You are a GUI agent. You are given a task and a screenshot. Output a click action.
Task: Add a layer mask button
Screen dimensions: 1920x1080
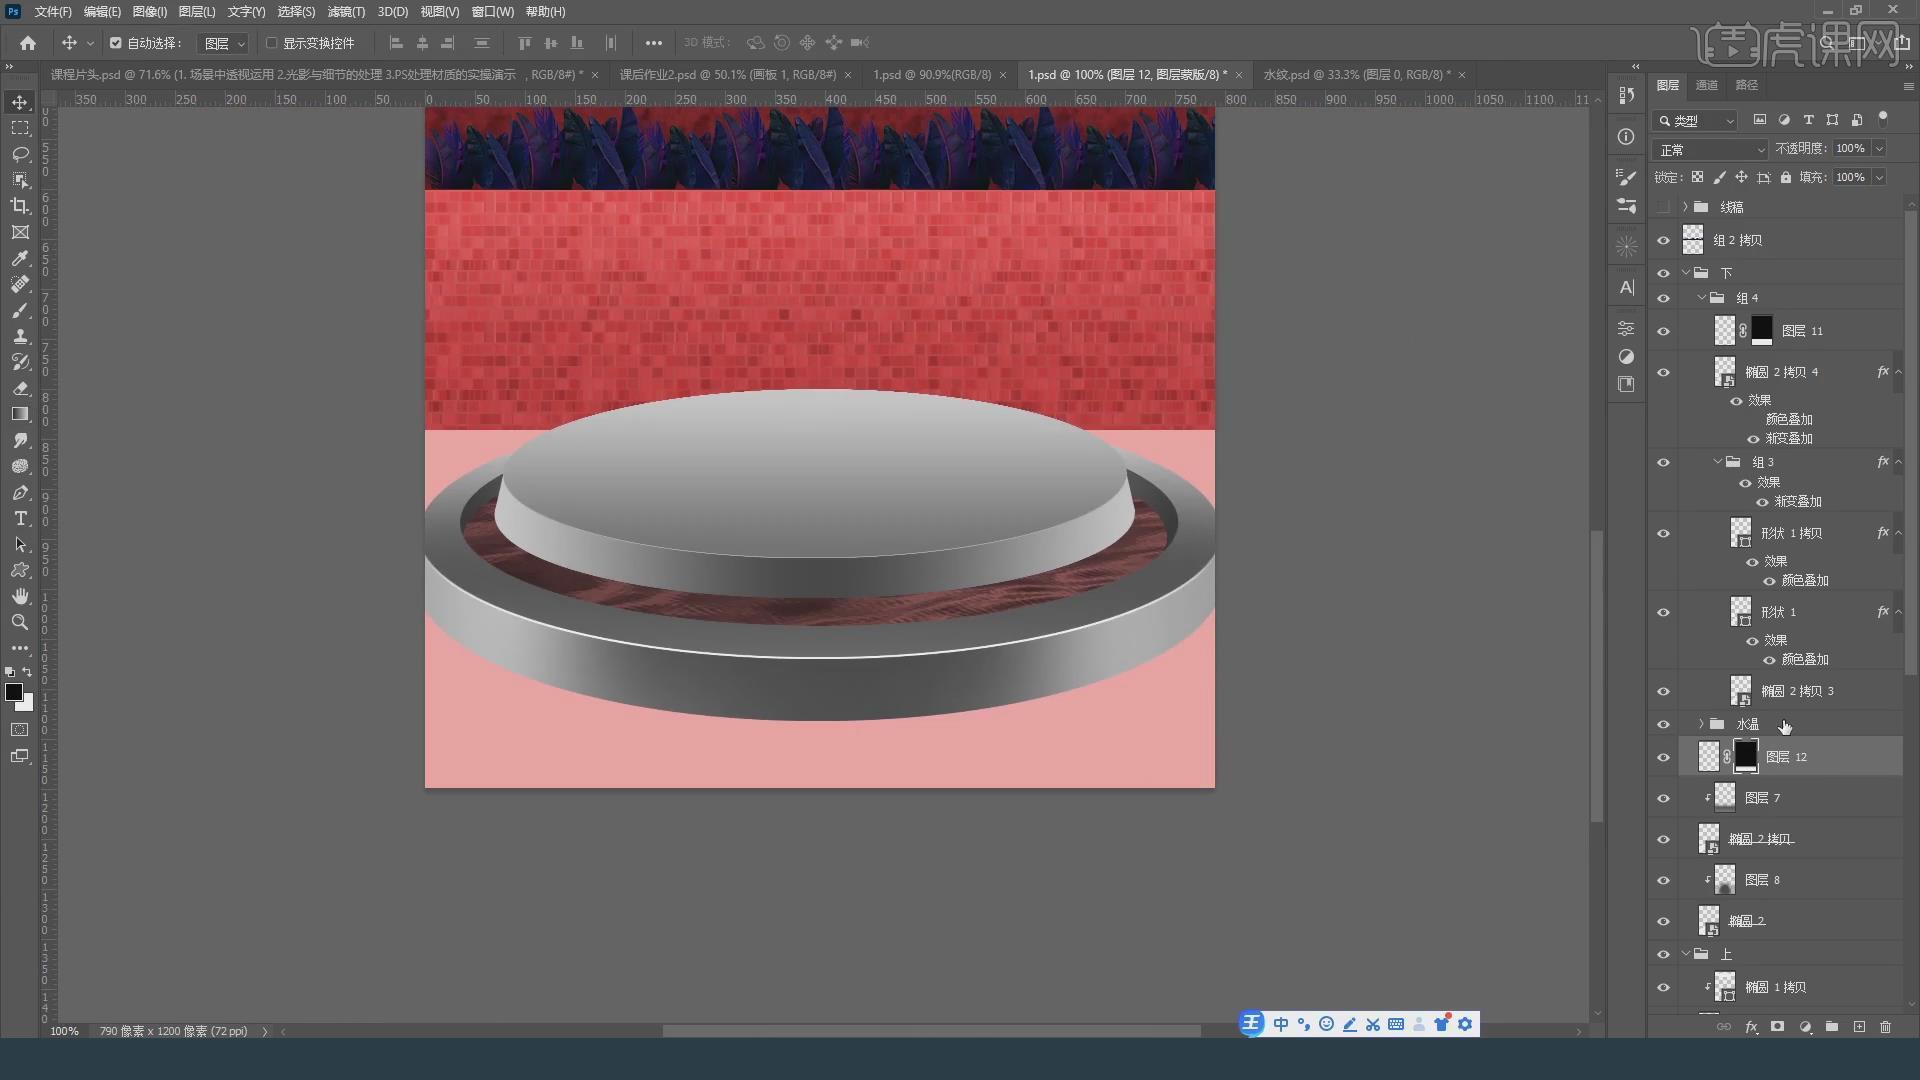click(1777, 1027)
